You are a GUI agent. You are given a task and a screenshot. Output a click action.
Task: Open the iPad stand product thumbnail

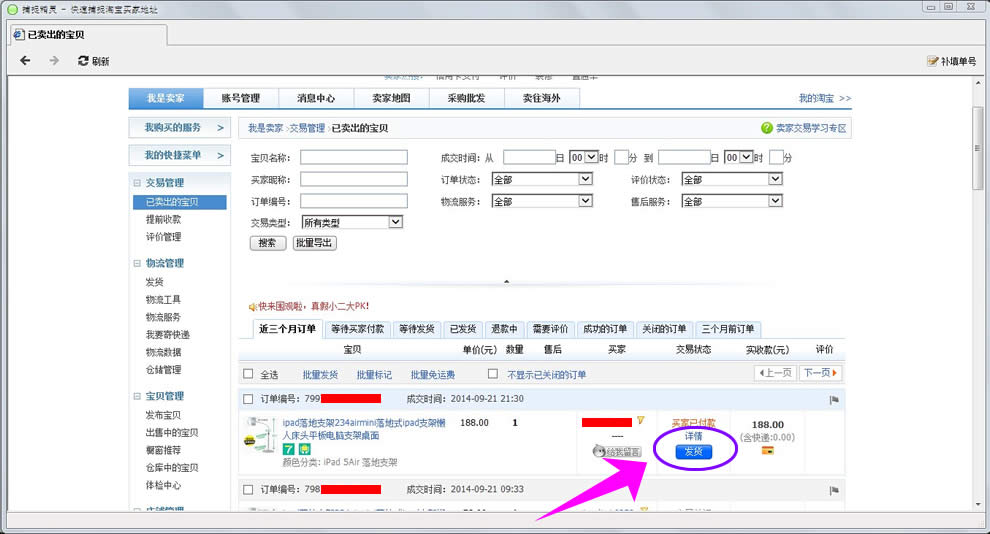coord(259,434)
